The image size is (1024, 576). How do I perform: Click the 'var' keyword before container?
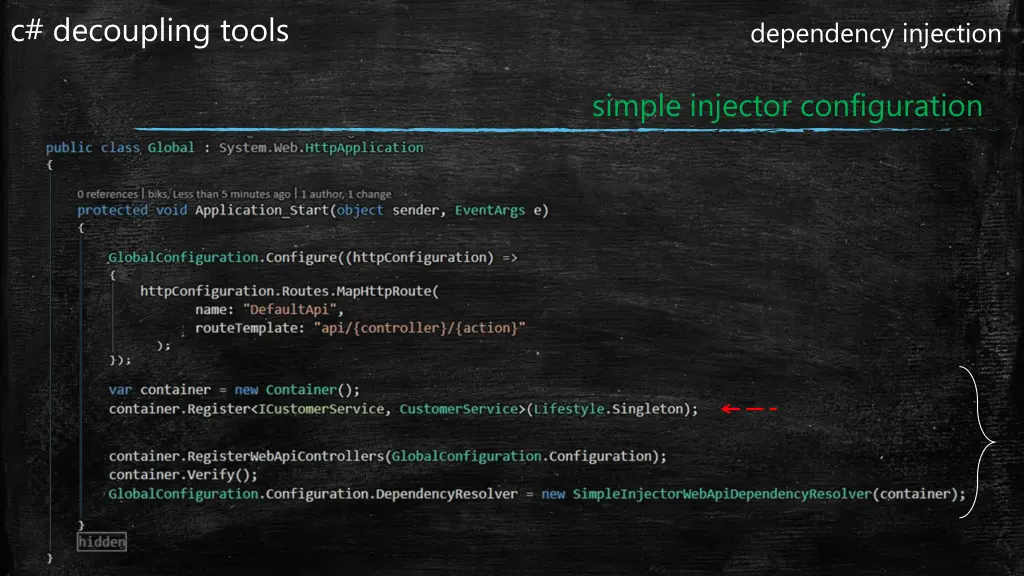click(120, 390)
